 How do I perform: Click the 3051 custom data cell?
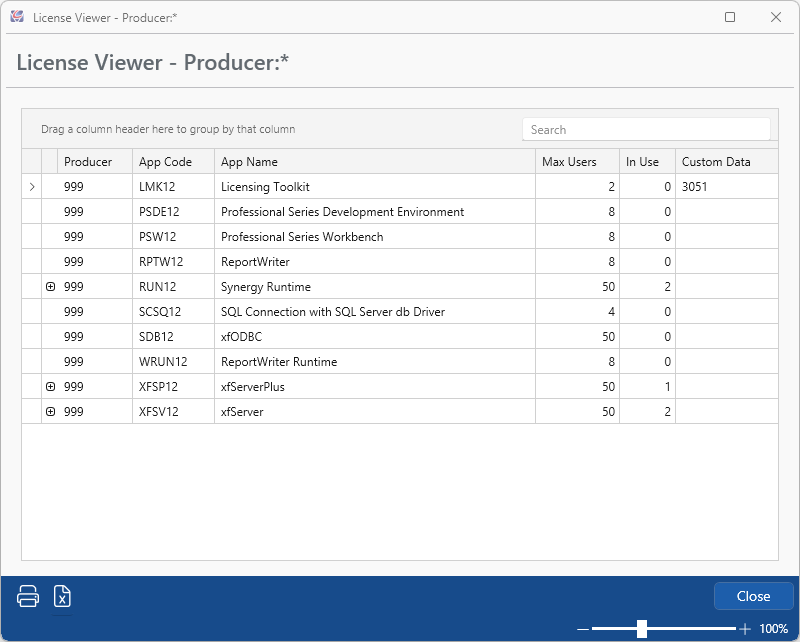(727, 187)
